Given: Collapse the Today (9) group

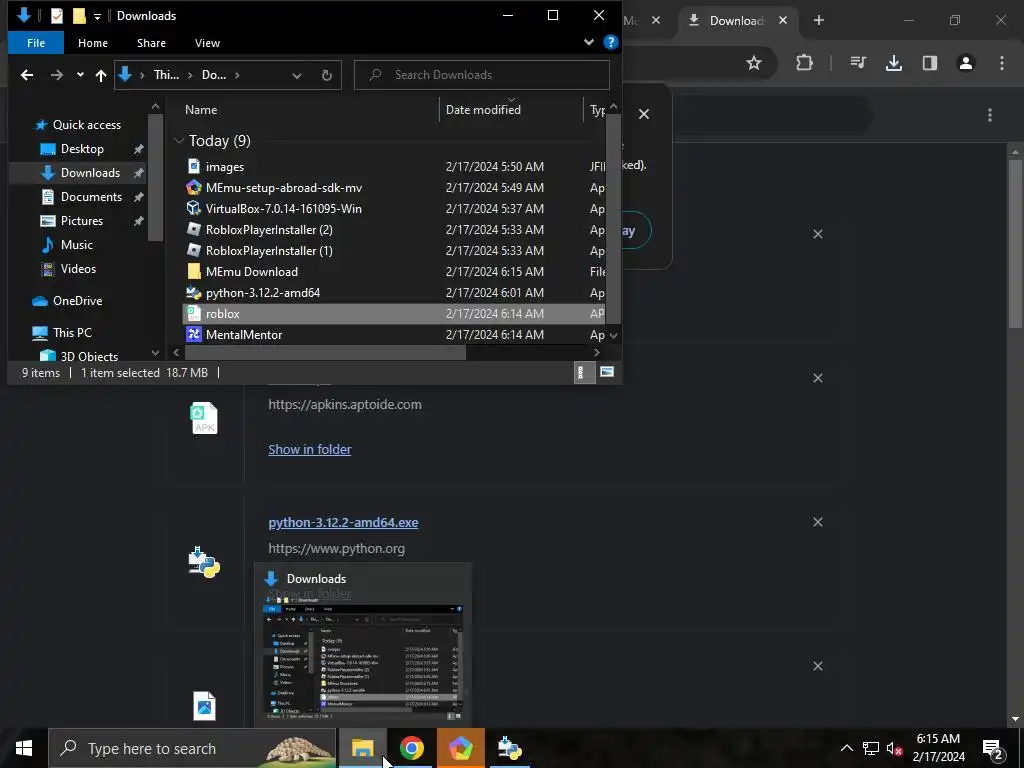Looking at the screenshot, I should (x=179, y=141).
